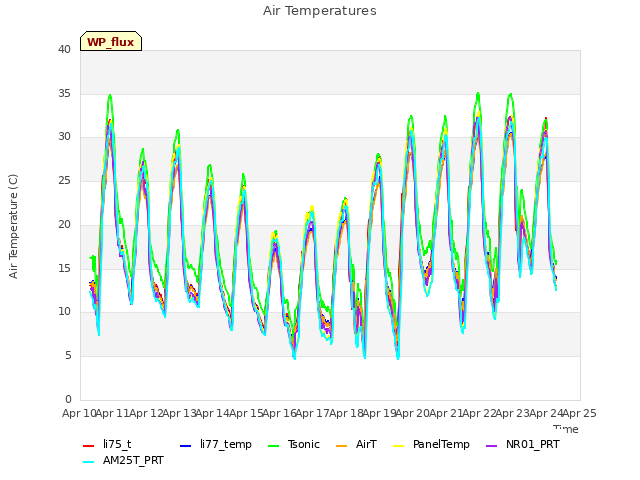Click the Apr 25 x-axis tick label
640x480 pixels.
[x=580, y=413]
